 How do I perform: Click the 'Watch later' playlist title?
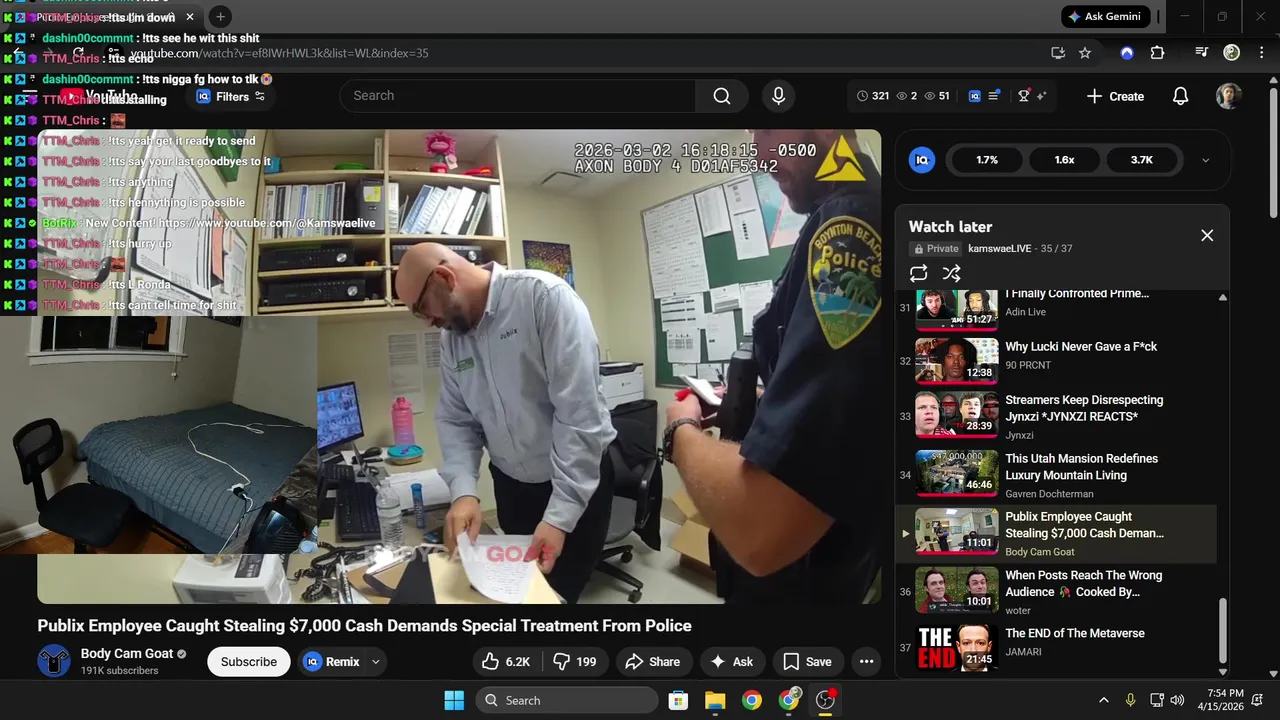click(950, 227)
